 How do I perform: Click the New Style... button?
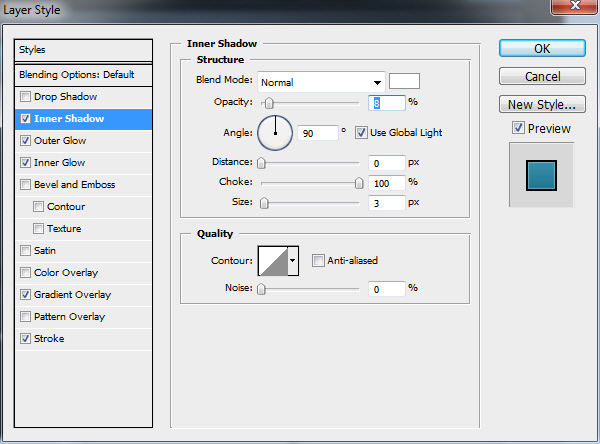tap(542, 104)
